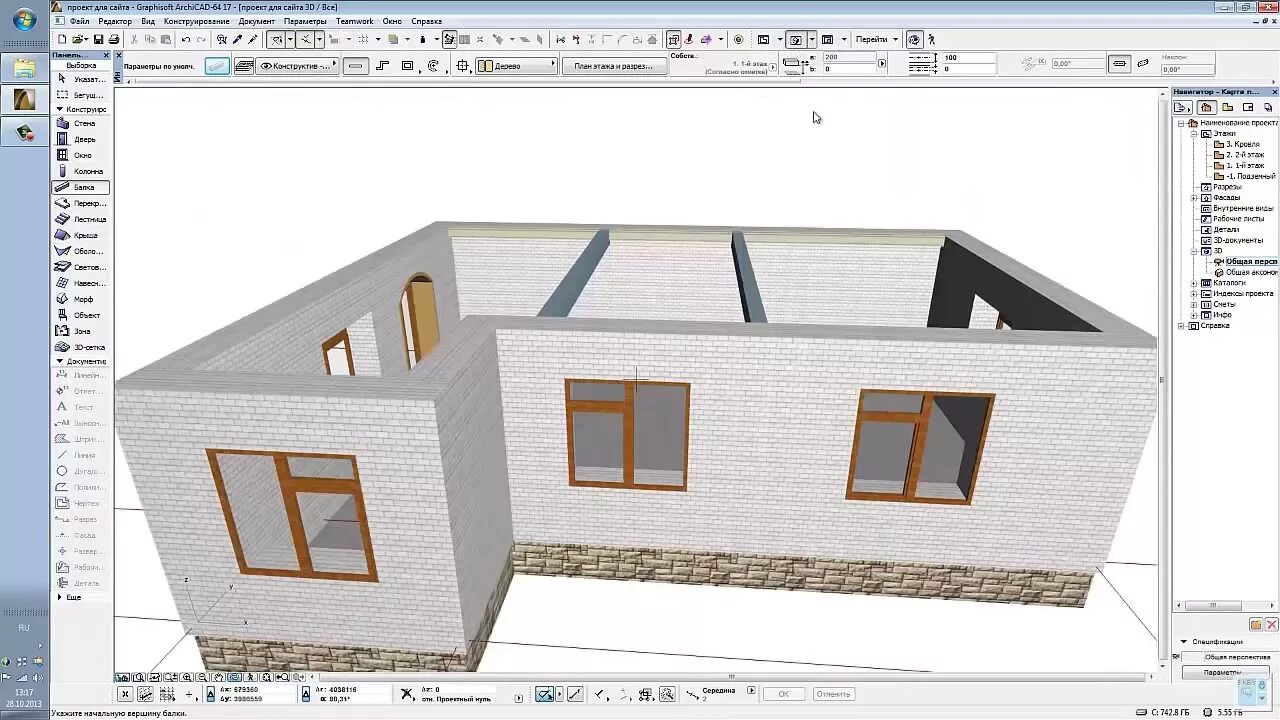Screen dimensions: 1280x720
Task: Expand the Индексы проекта tree node
Action: [1194, 294]
